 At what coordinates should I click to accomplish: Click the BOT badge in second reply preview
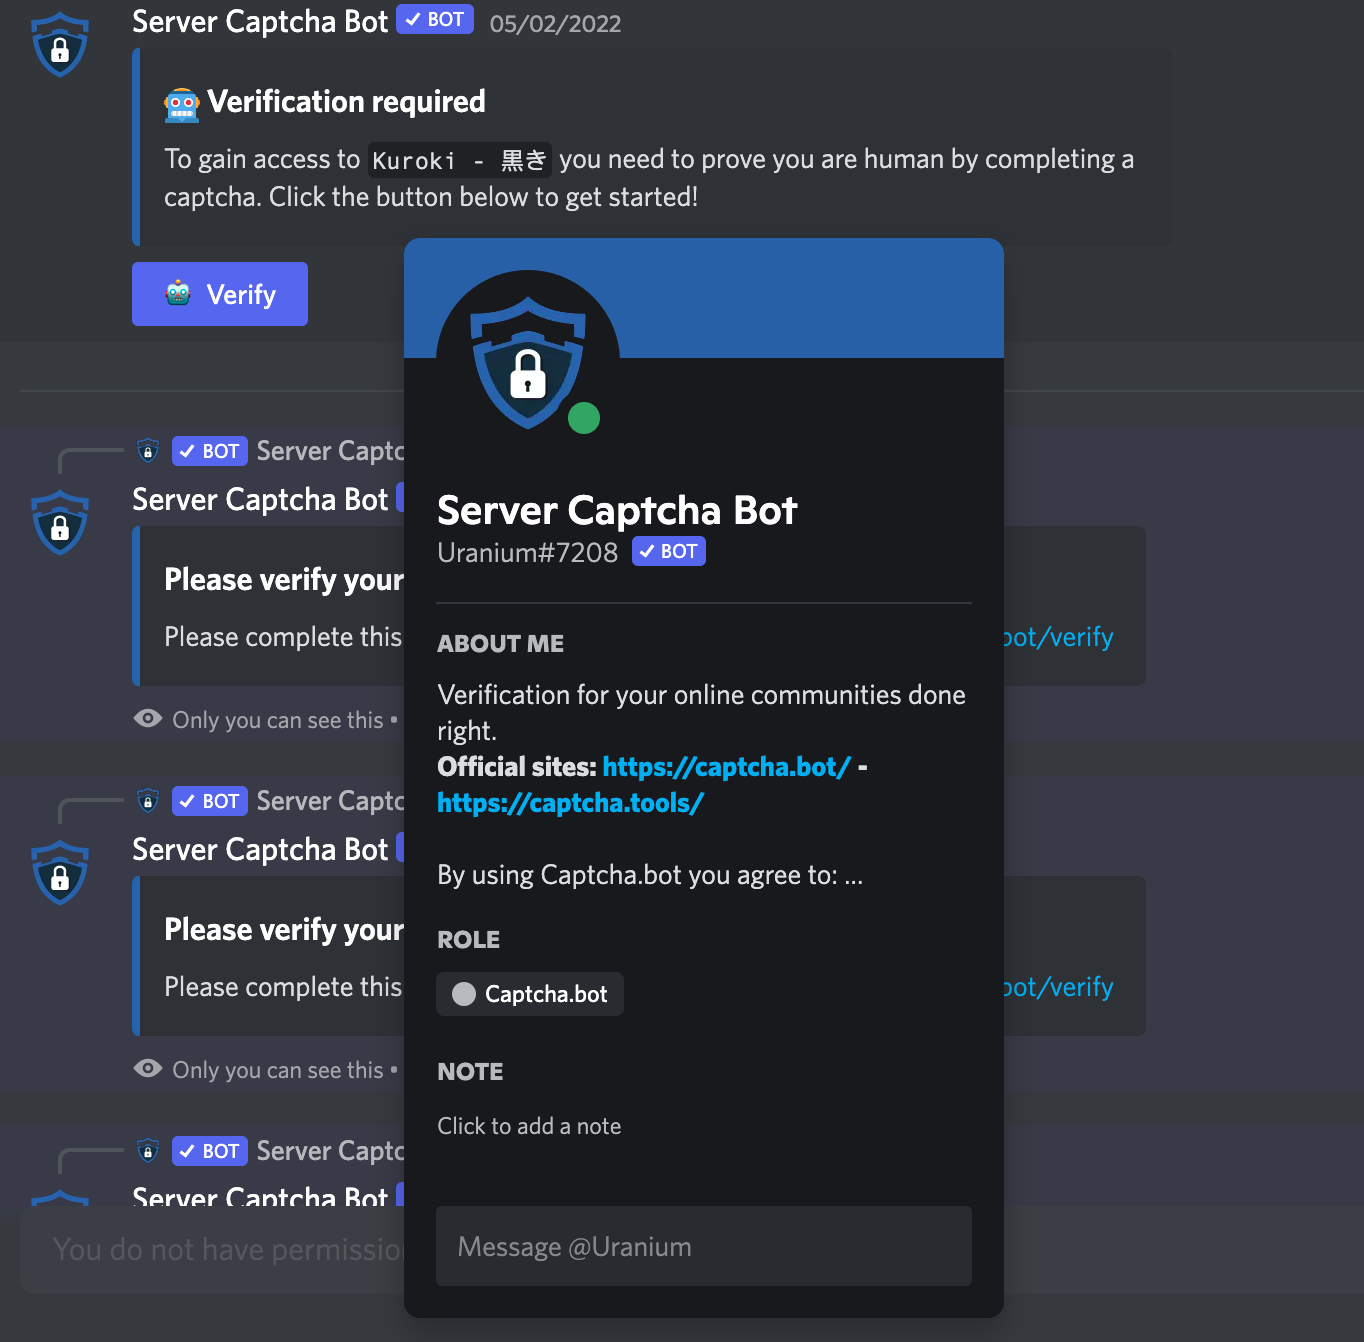pos(210,801)
